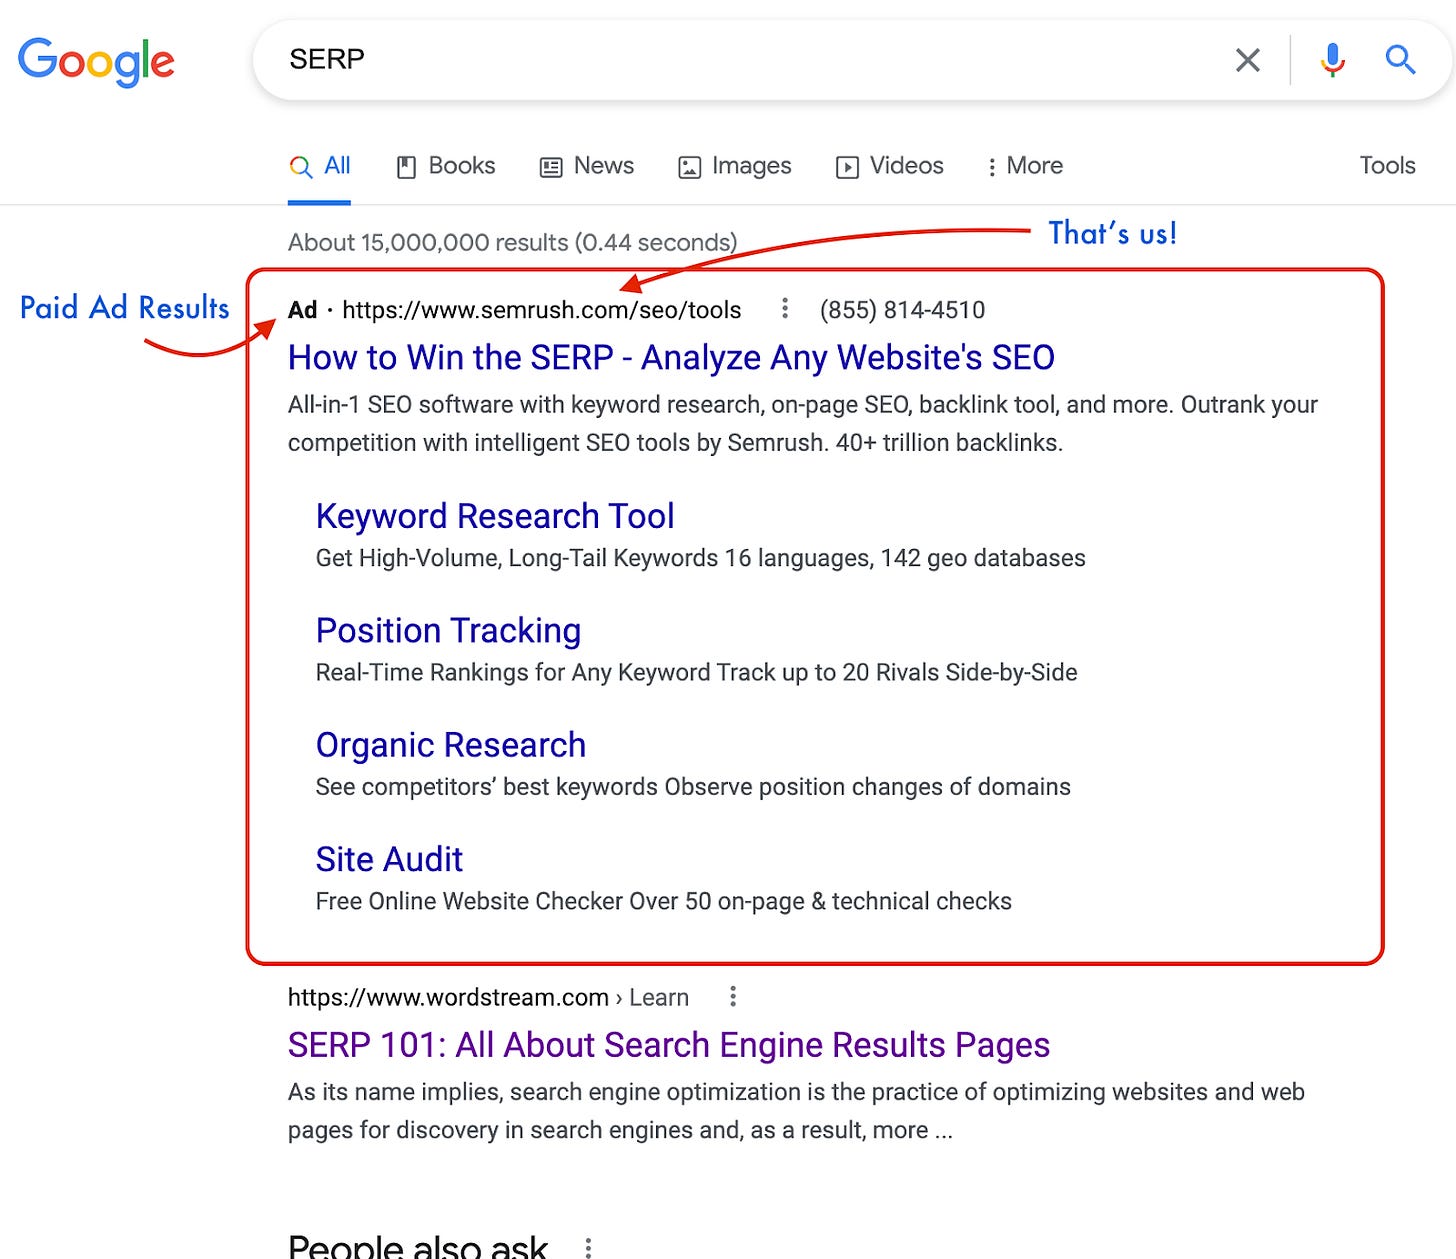Open the Position Tracking sitelink
This screenshot has height=1259, width=1456.
tap(448, 631)
